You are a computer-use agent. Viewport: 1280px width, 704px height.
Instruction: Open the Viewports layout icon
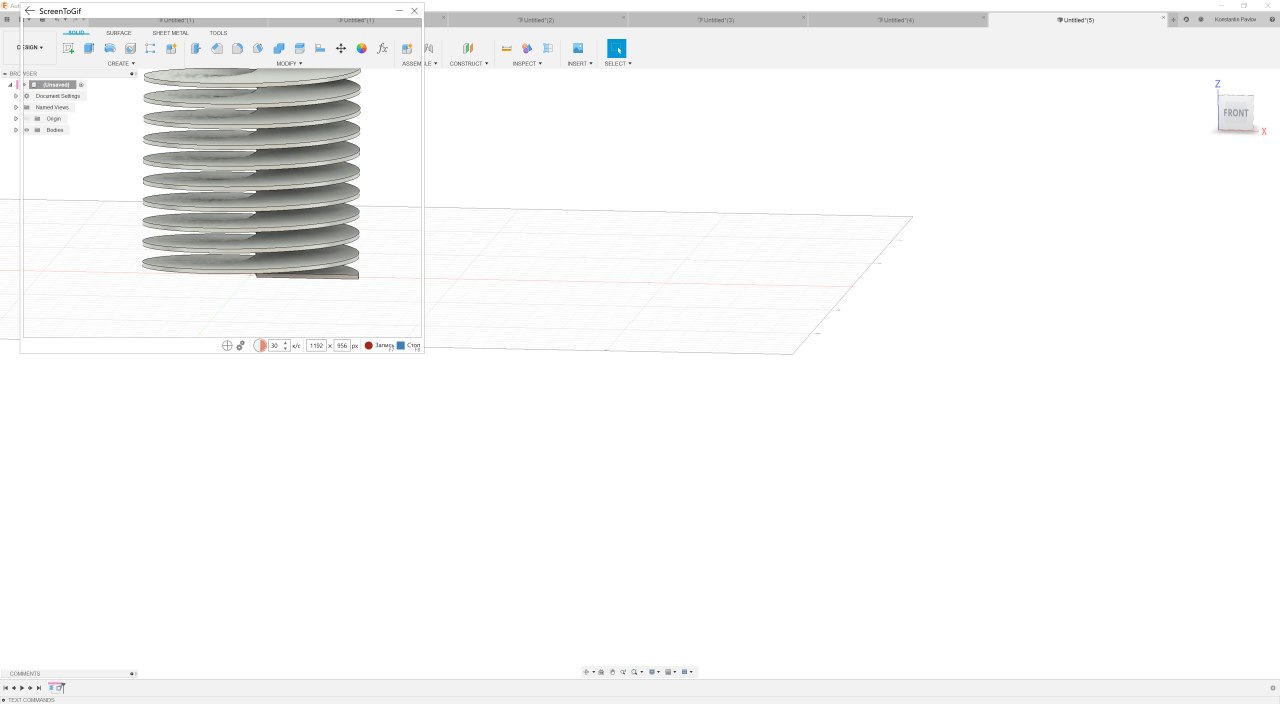pos(686,672)
